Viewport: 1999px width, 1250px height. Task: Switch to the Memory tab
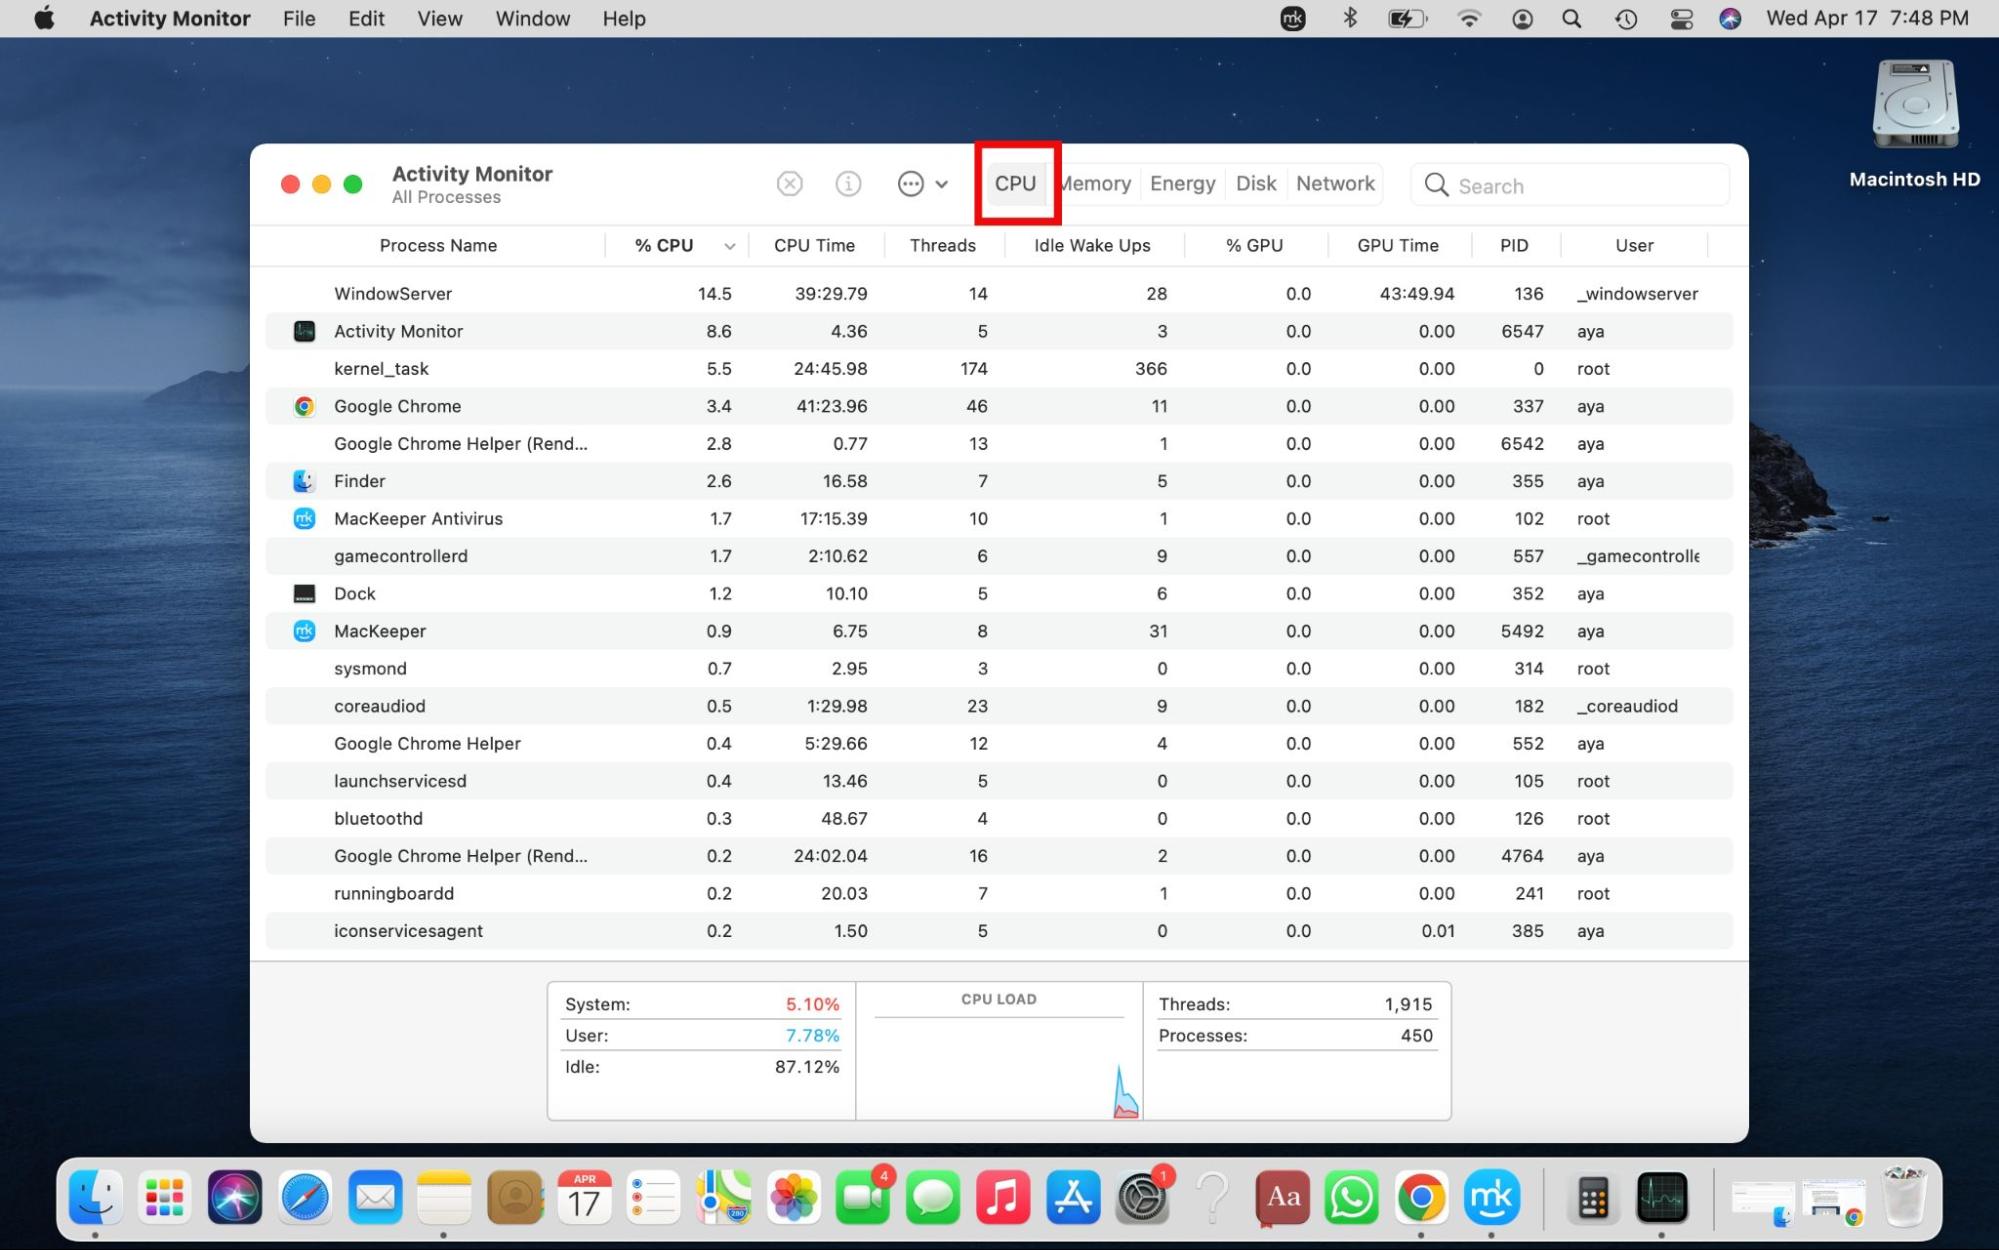click(1095, 183)
